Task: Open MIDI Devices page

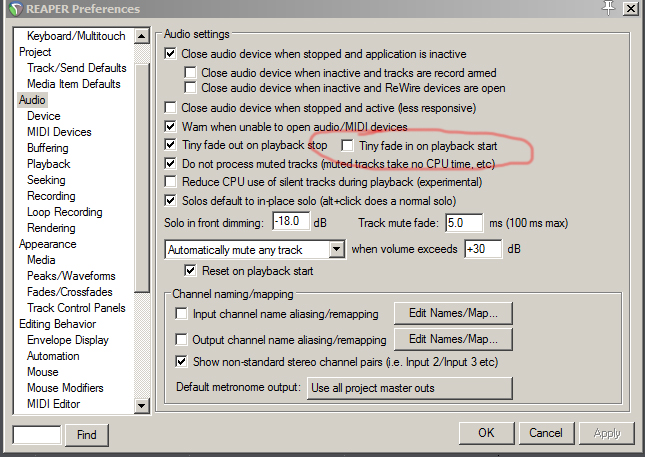Action: (x=59, y=132)
